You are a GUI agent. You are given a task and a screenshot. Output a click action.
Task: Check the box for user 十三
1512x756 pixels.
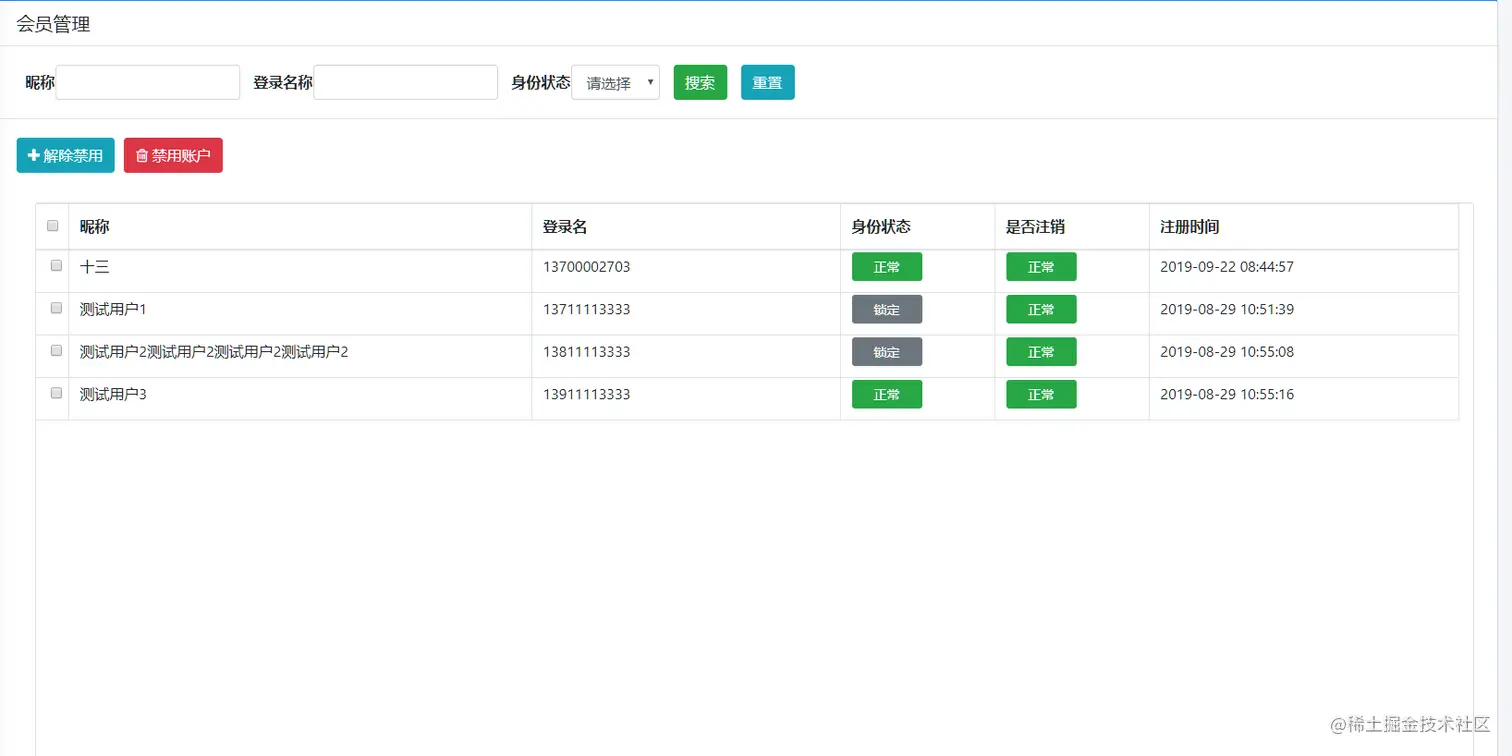pyautogui.click(x=56, y=266)
